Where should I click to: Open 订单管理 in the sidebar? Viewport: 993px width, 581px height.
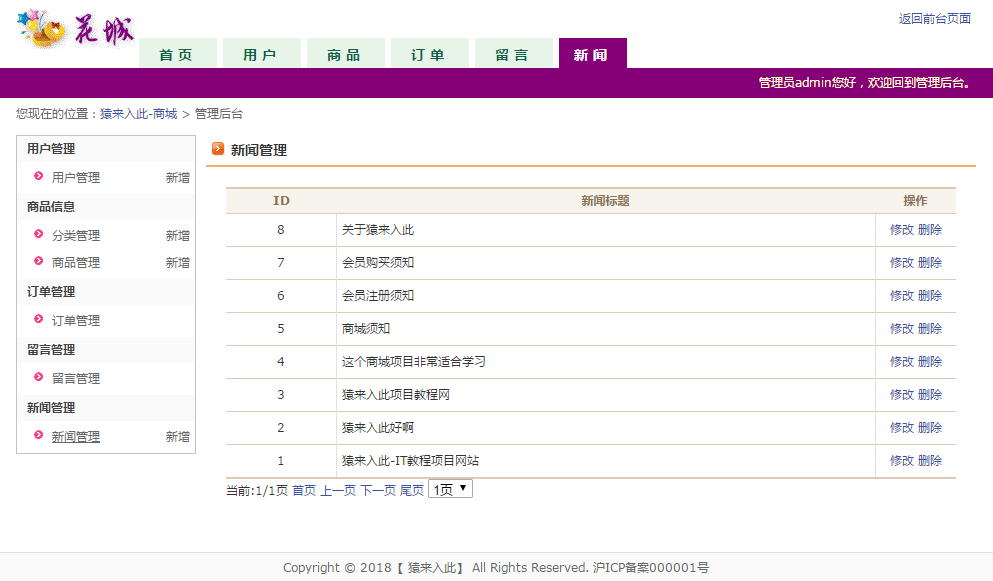coord(76,321)
